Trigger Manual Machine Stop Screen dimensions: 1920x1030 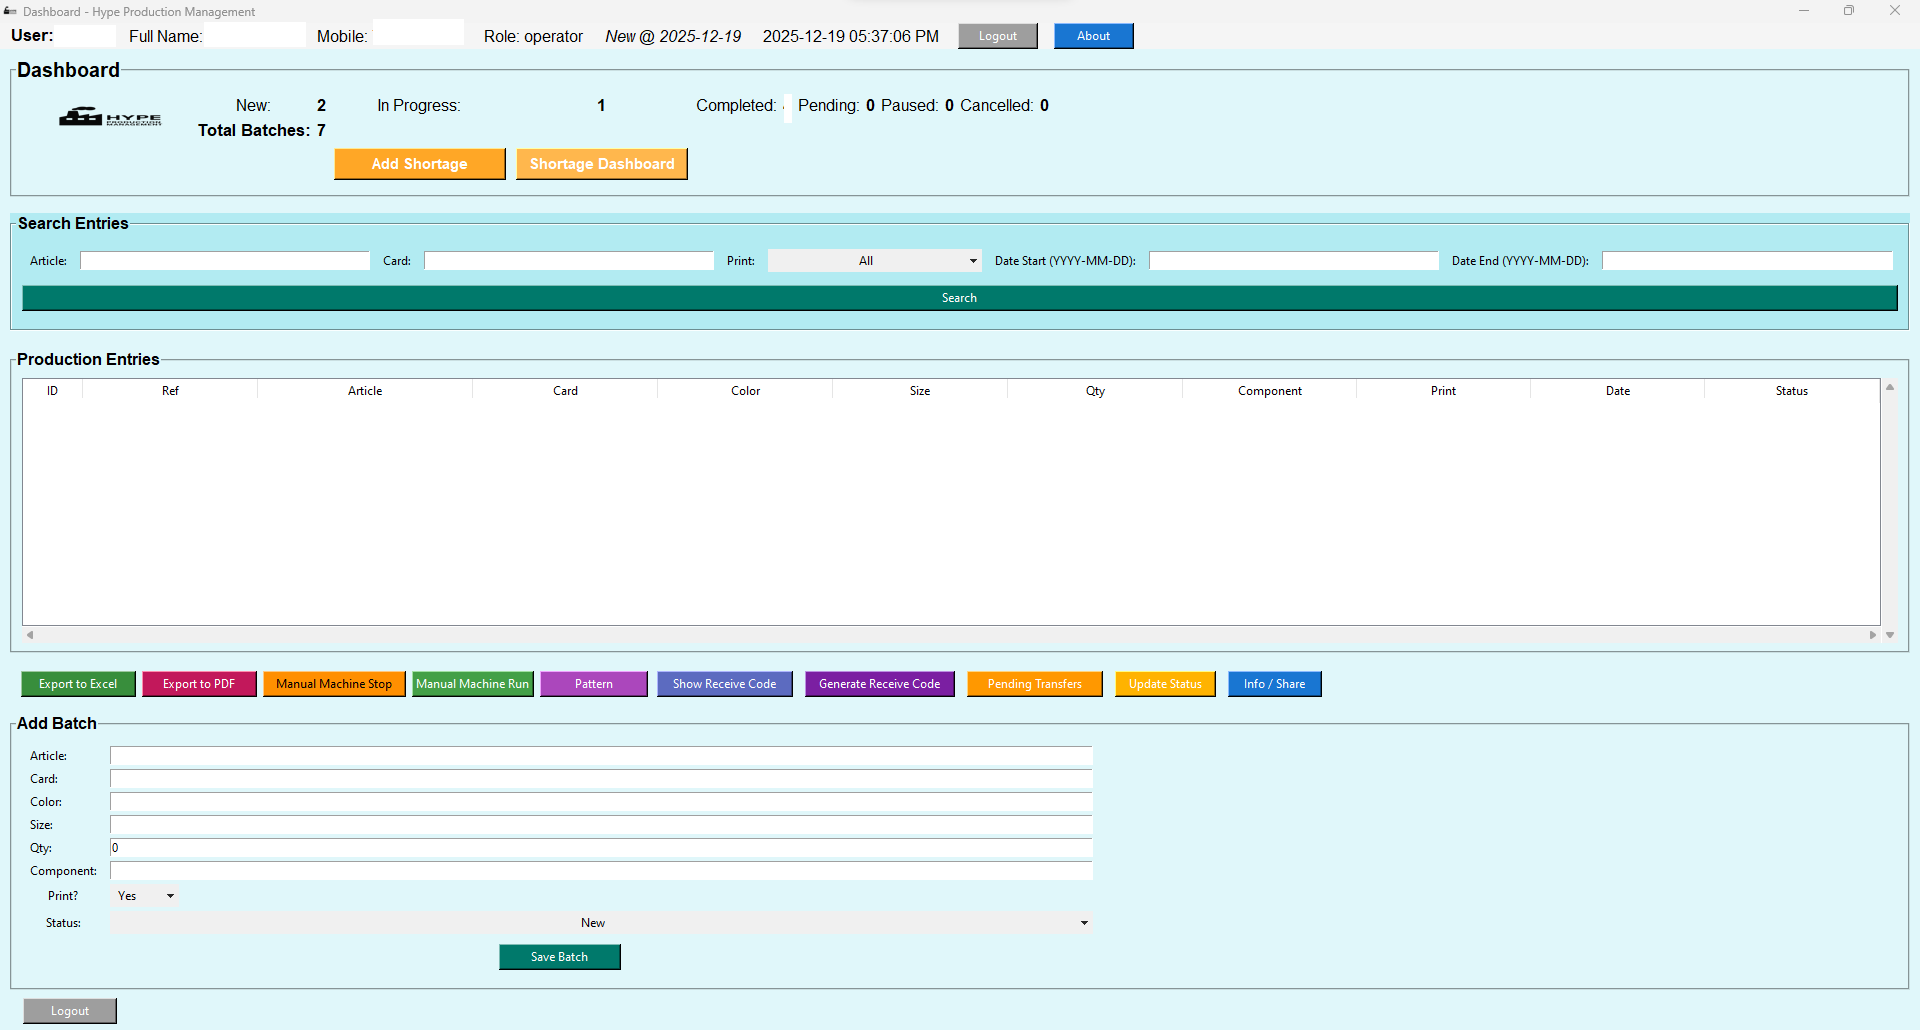point(334,684)
